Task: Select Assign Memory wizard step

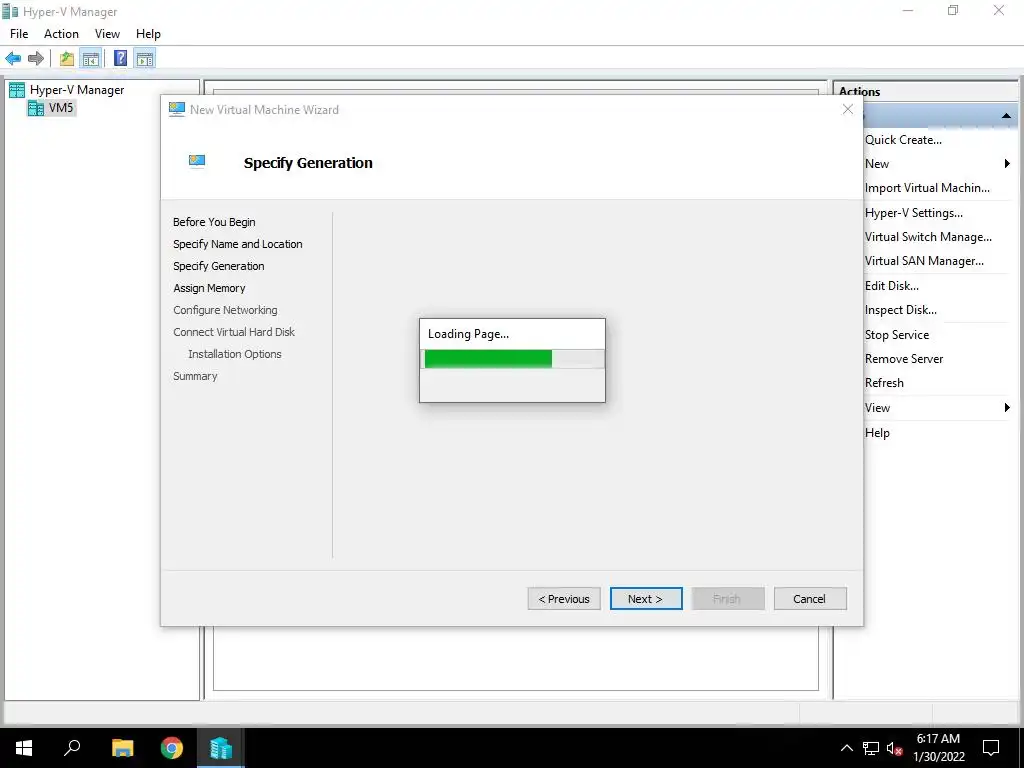Action: tap(209, 288)
